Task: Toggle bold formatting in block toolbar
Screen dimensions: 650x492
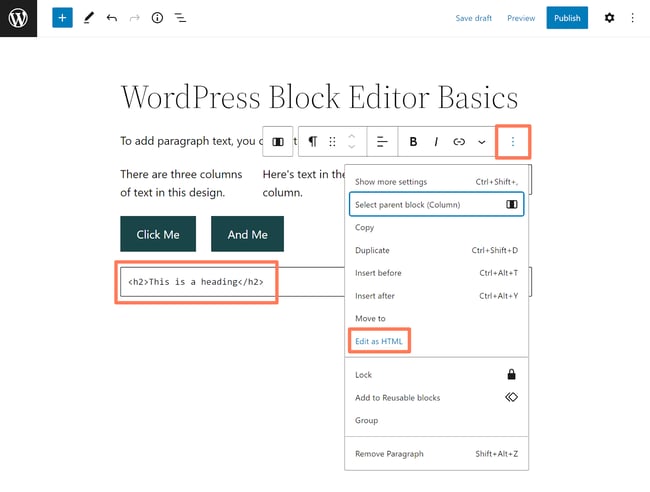Action: (413, 142)
